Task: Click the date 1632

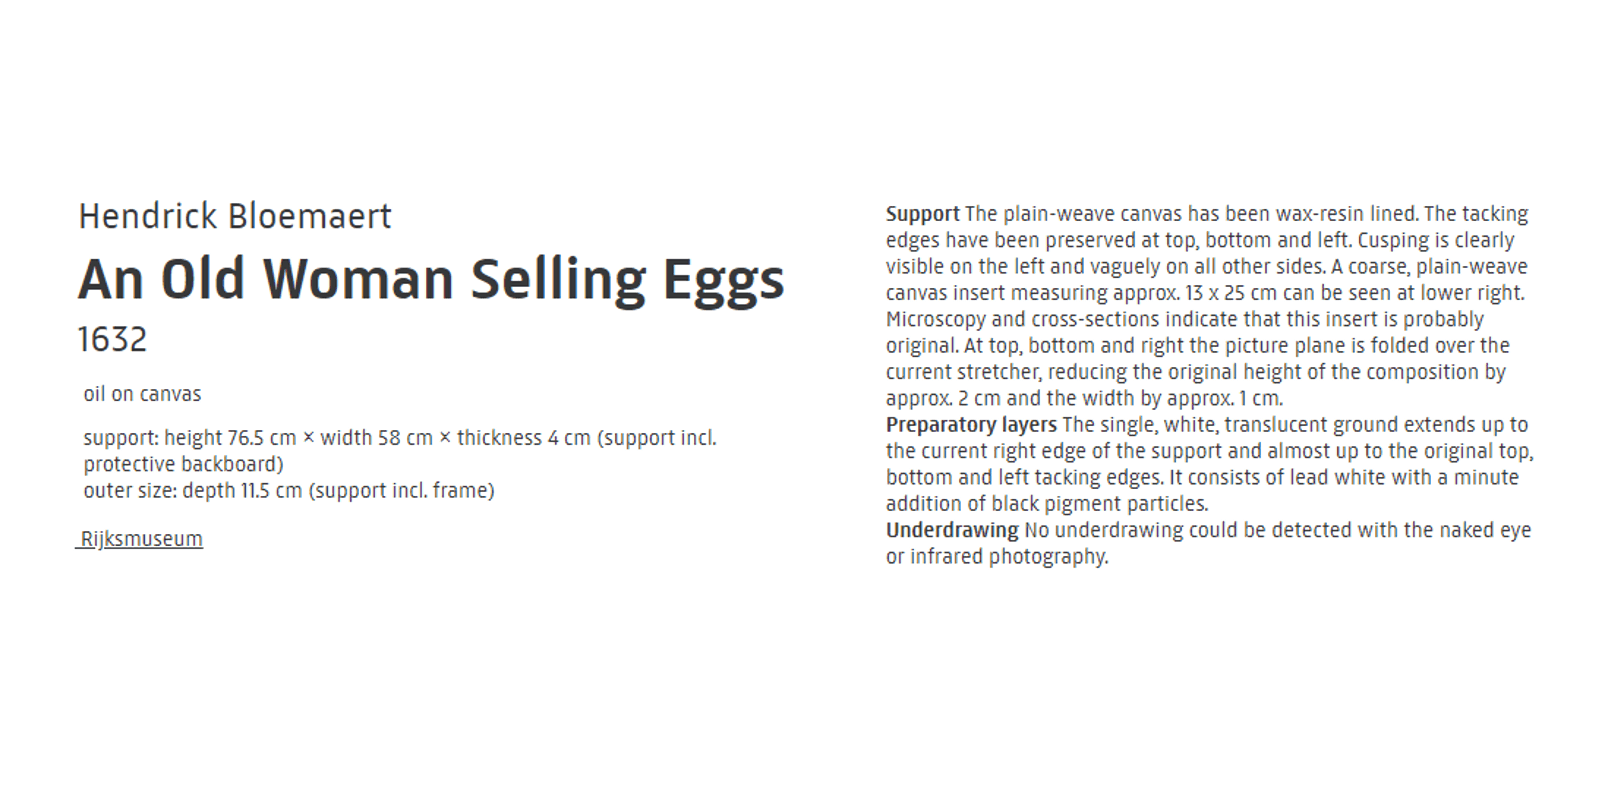Action: tap(112, 339)
